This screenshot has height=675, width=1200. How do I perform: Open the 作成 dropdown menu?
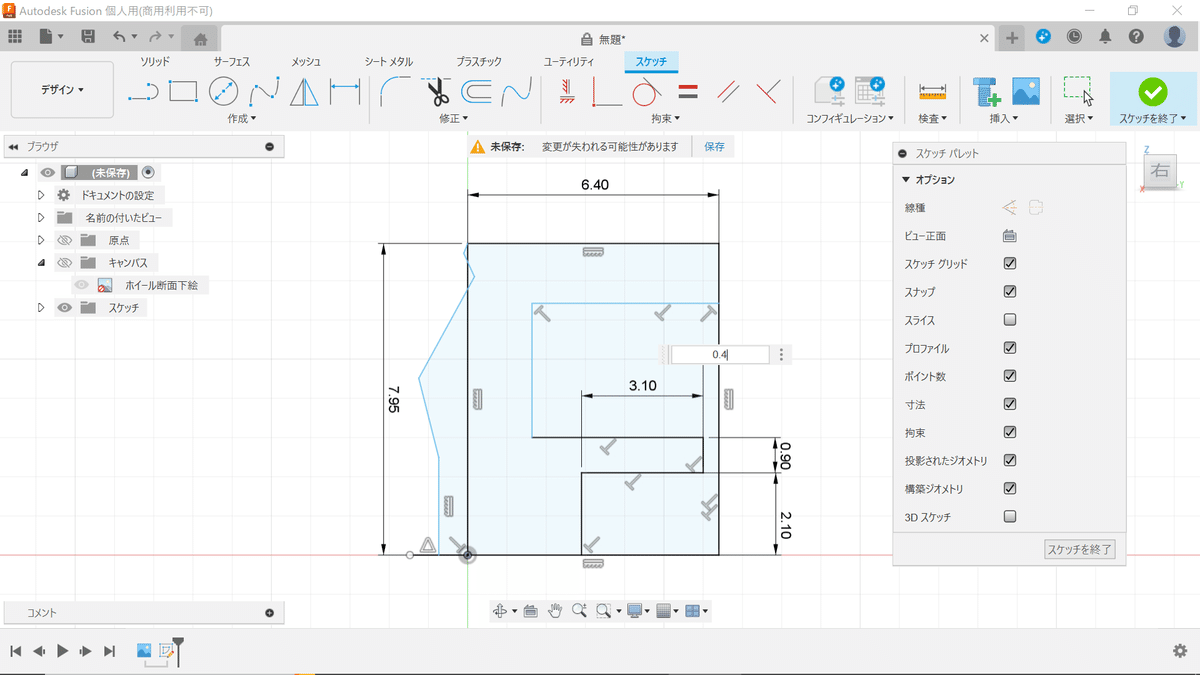coord(242,118)
